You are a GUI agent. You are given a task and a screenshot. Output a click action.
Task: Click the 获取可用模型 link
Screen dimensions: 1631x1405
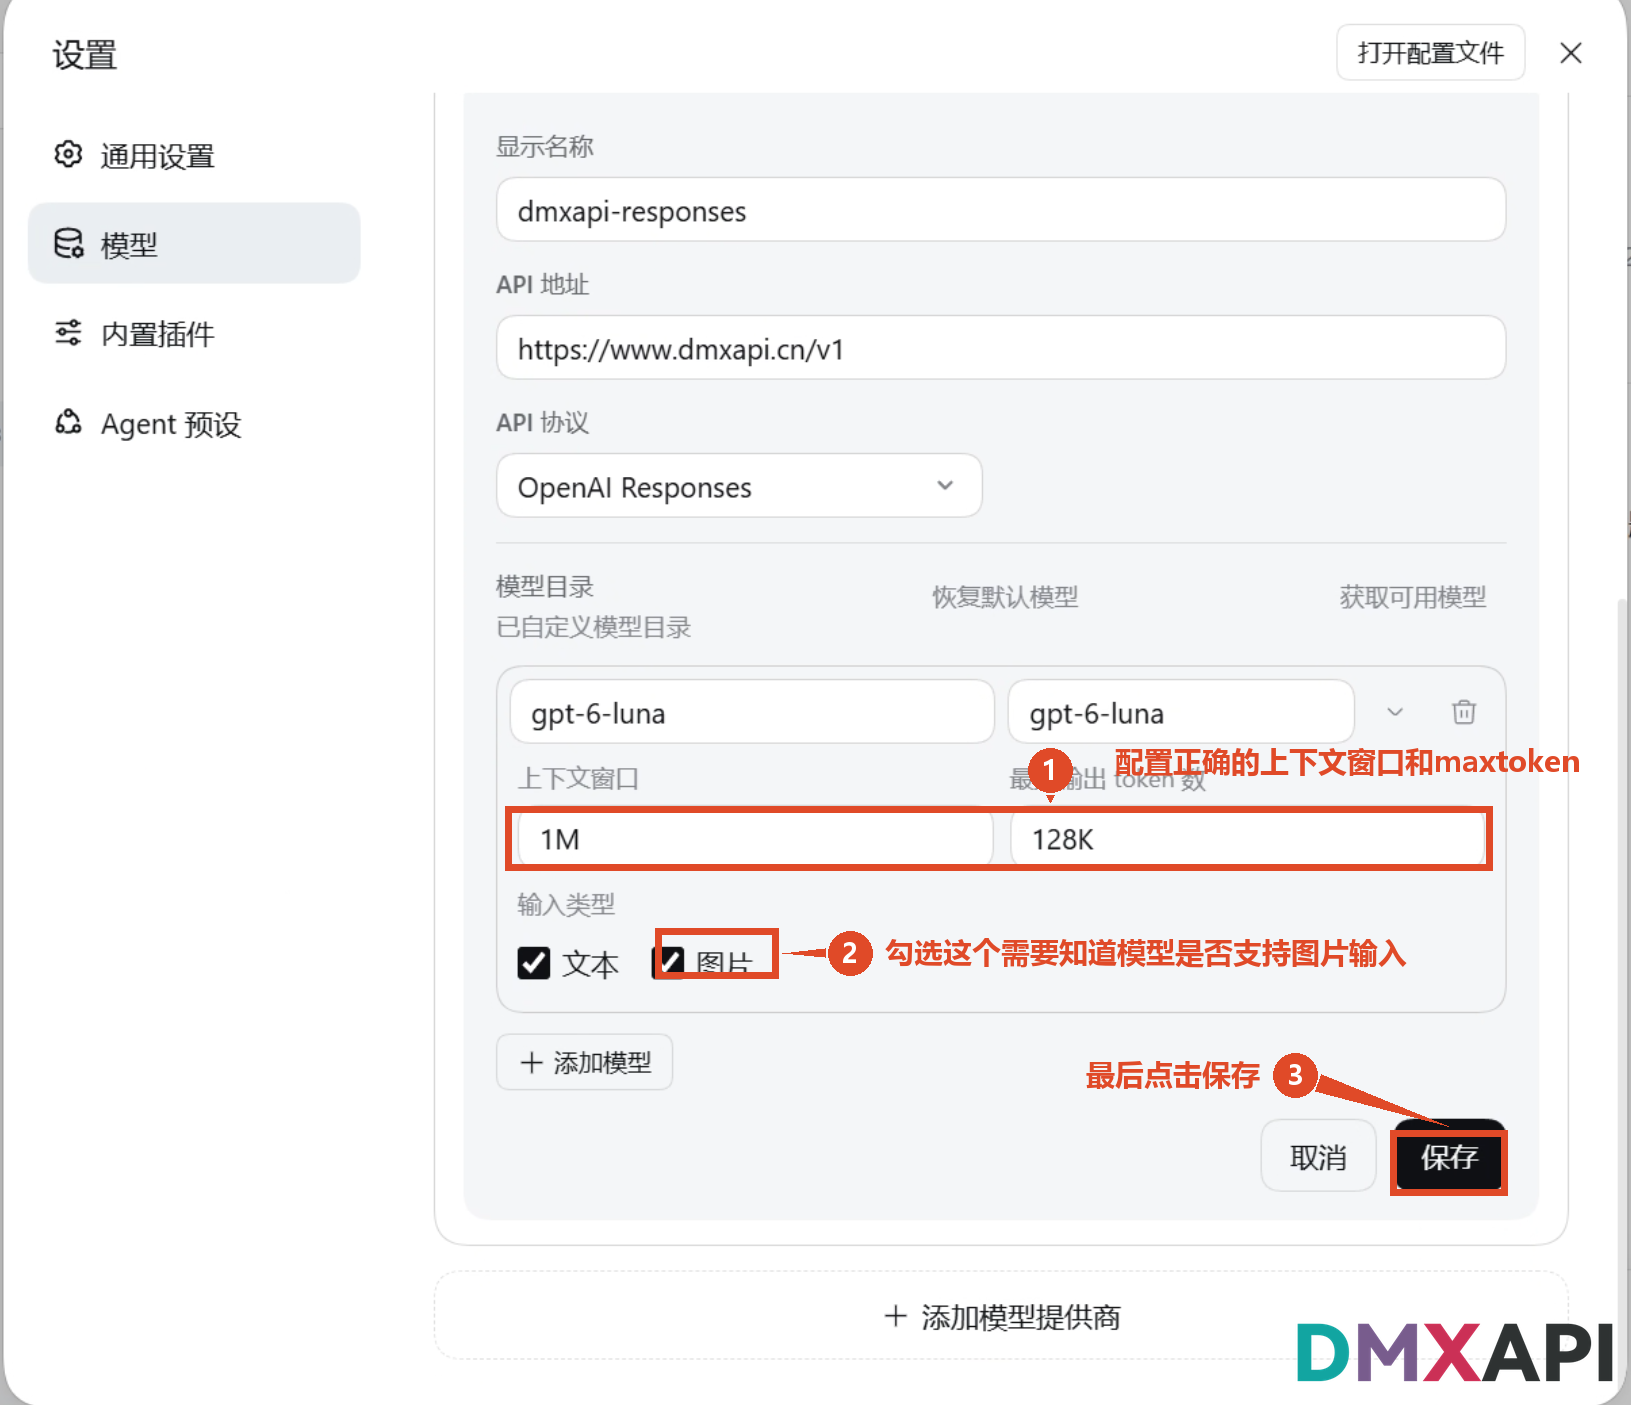(1412, 597)
